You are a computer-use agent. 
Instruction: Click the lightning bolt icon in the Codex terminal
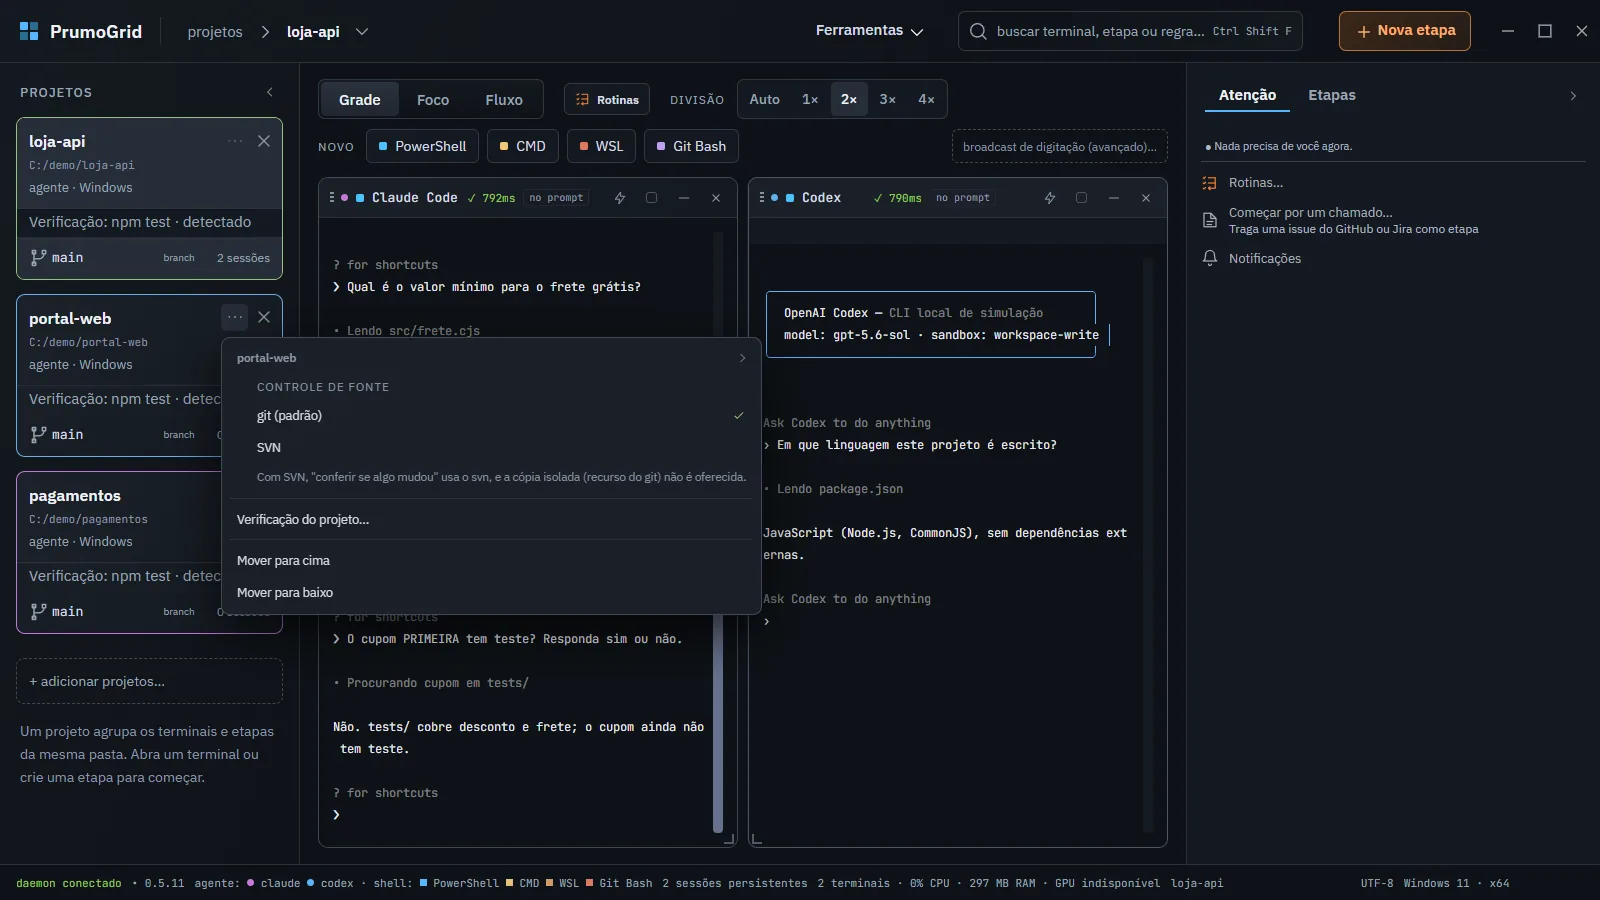[1050, 198]
